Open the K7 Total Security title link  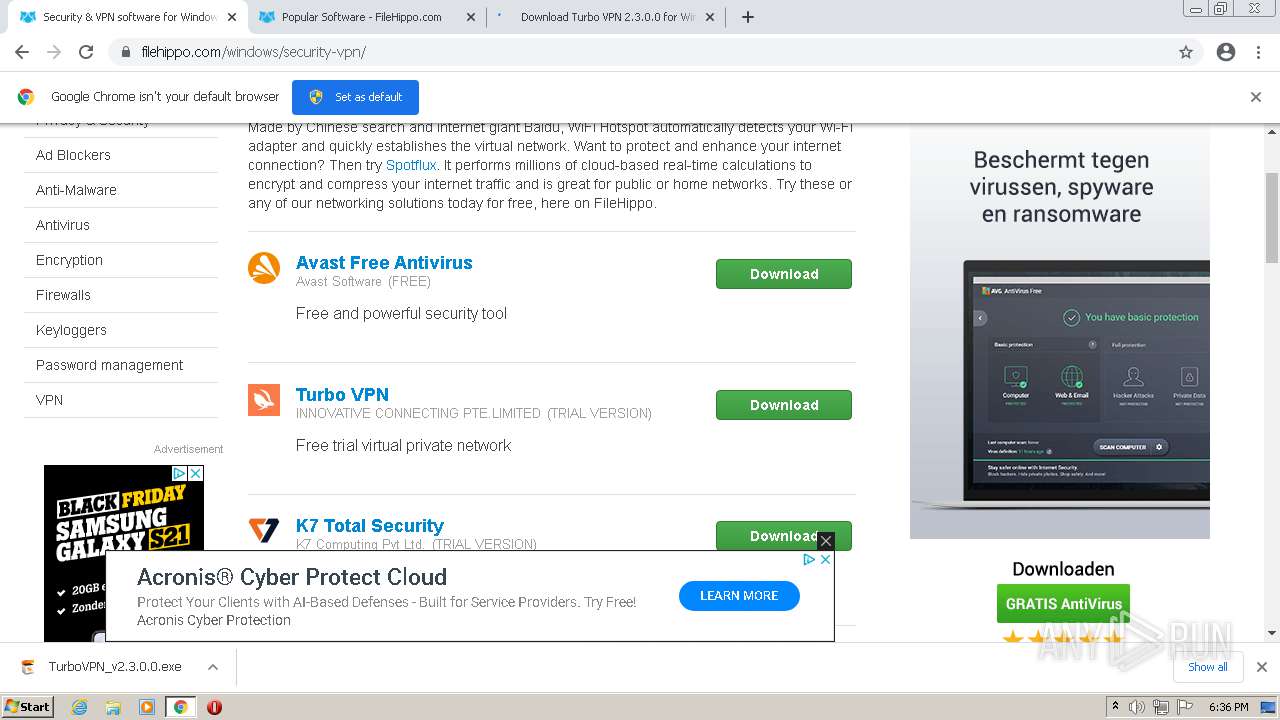370,526
